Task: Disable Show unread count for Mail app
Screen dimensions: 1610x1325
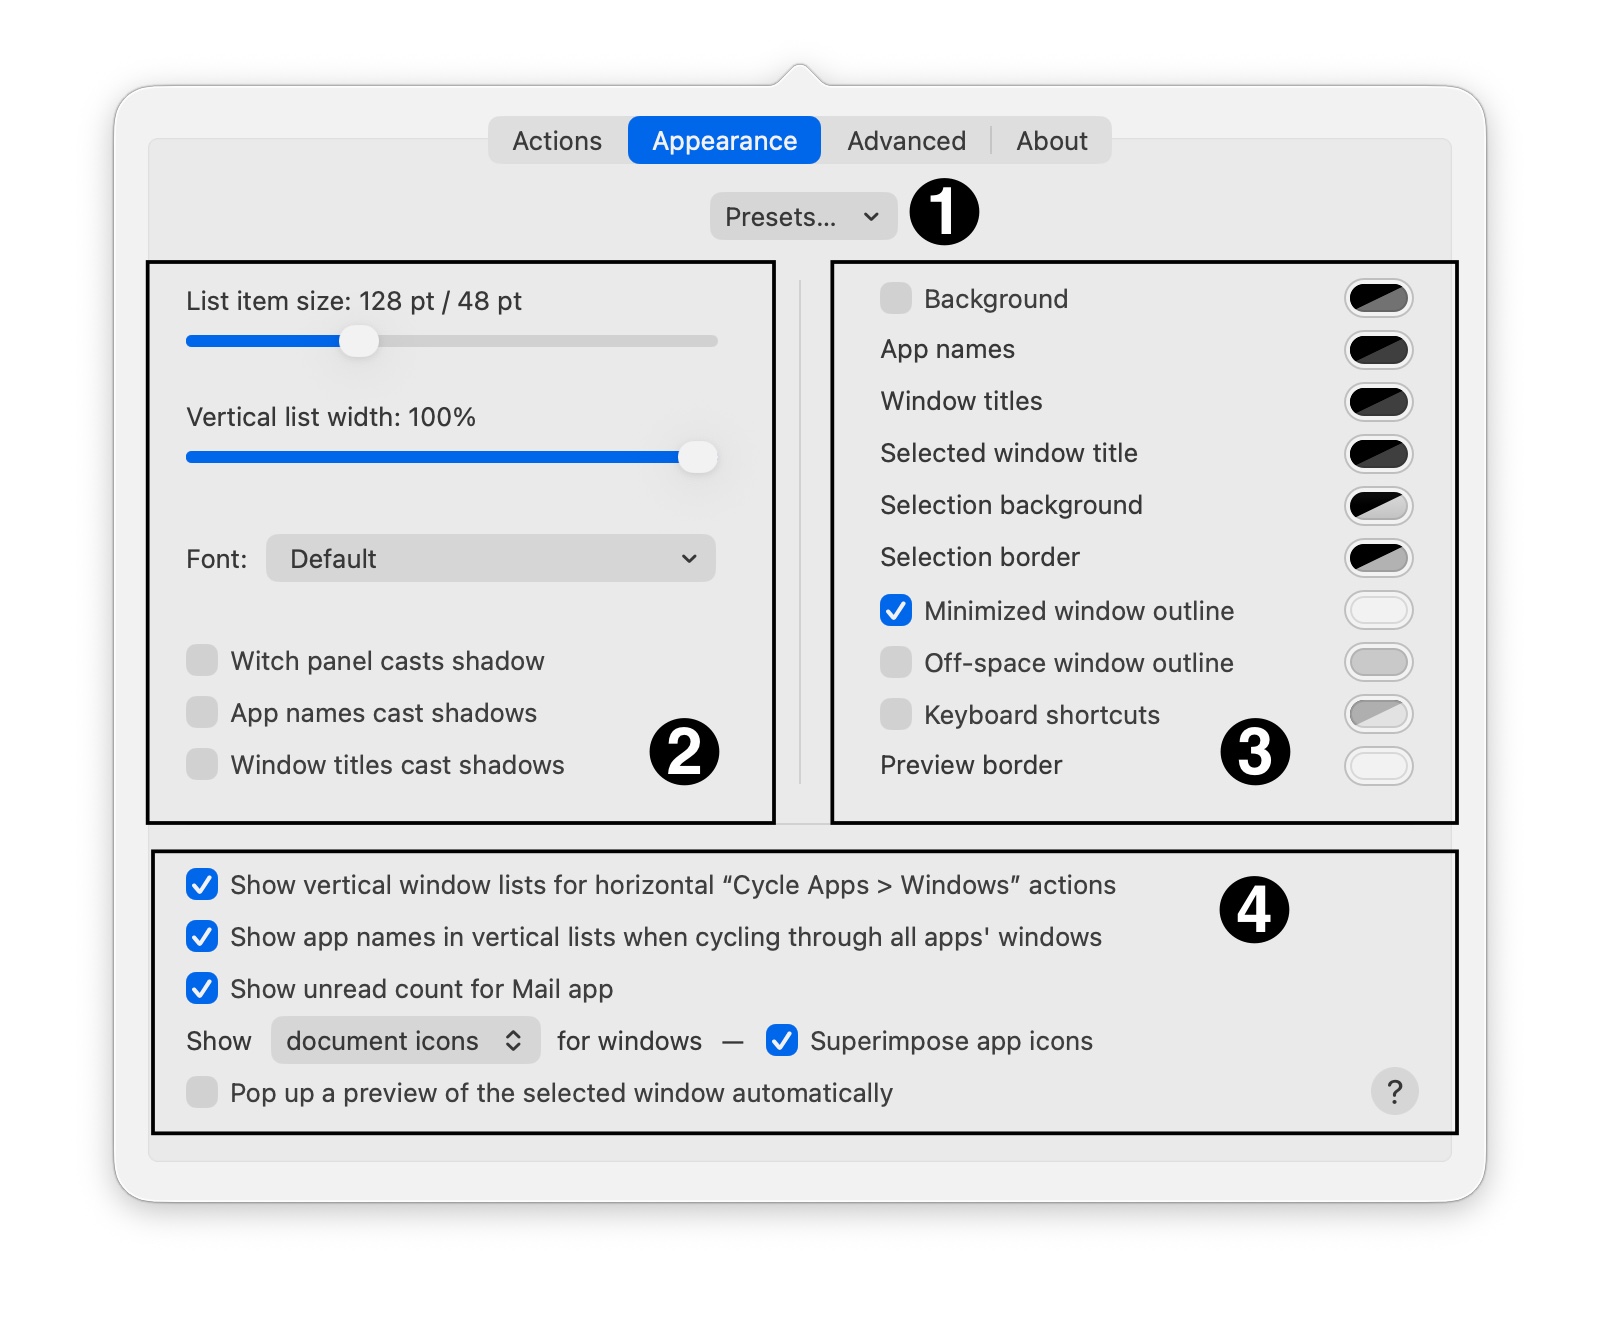Action: pos(202,989)
